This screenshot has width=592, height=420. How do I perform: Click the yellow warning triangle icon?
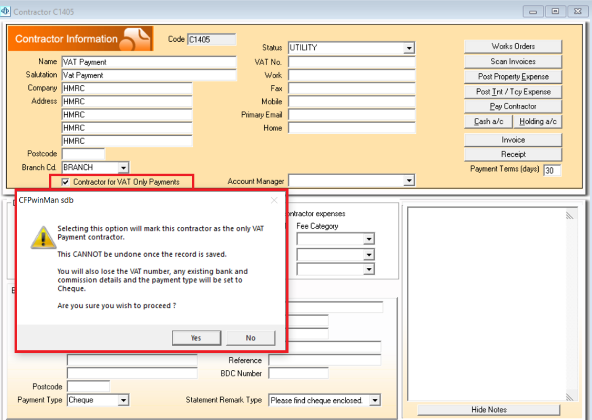(x=43, y=238)
